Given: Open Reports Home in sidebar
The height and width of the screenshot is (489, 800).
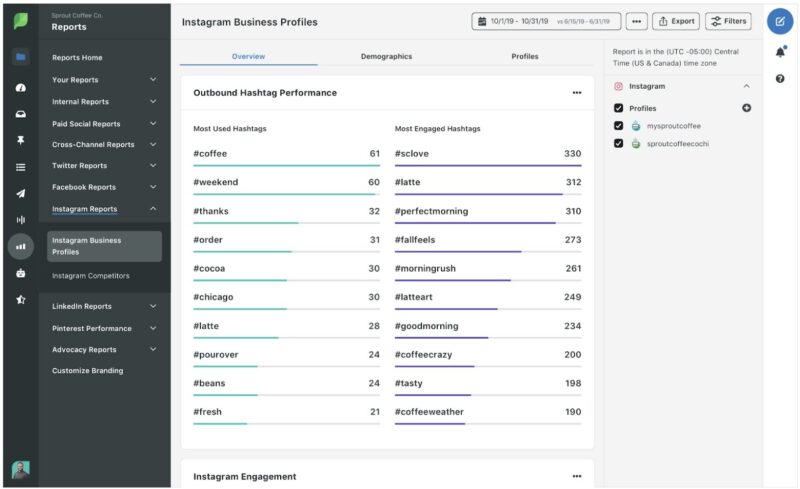Looking at the screenshot, I should [x=77, y=58].
